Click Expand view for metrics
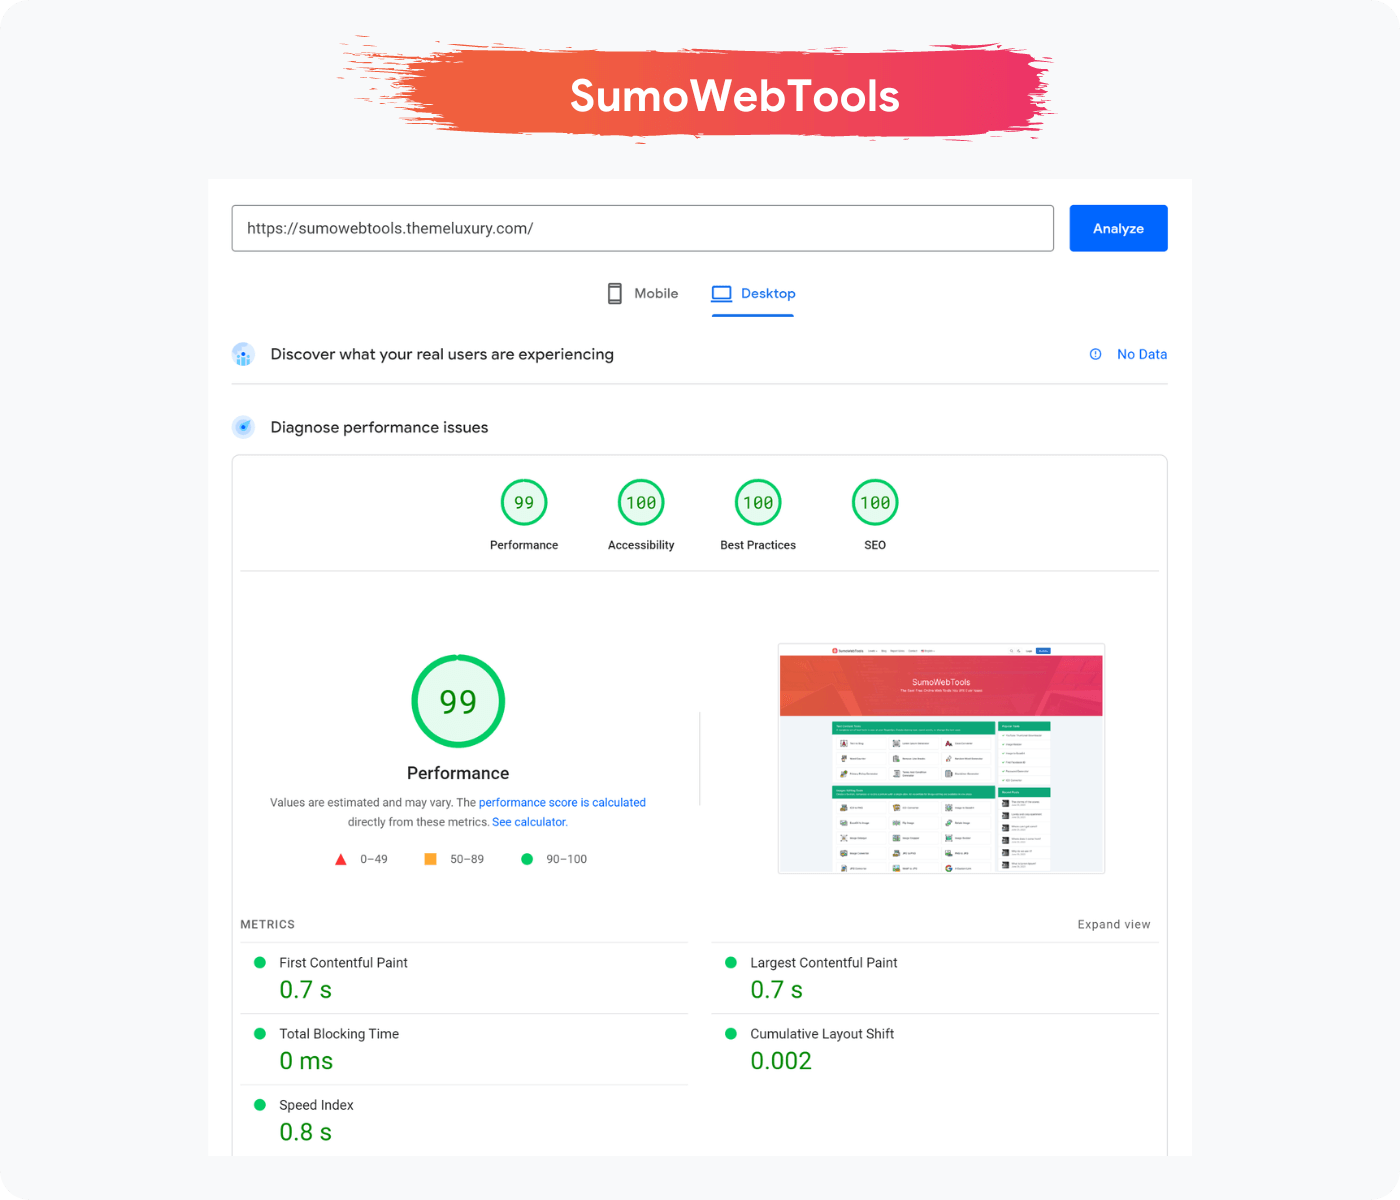The width and height of the screenshot is (1400, 1200). 1114,924
